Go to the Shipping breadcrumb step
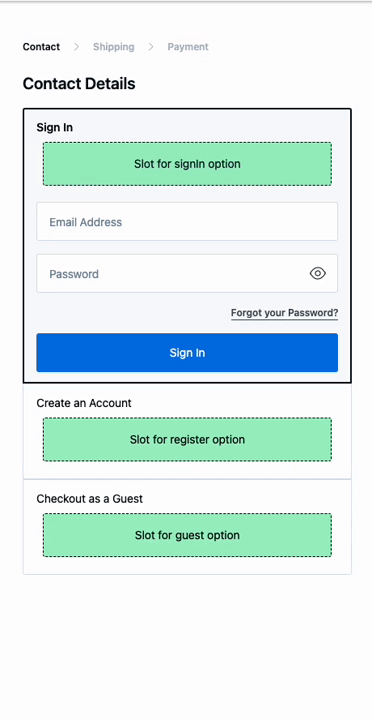This screenshot has width=372, height=720. coord(114,47)
